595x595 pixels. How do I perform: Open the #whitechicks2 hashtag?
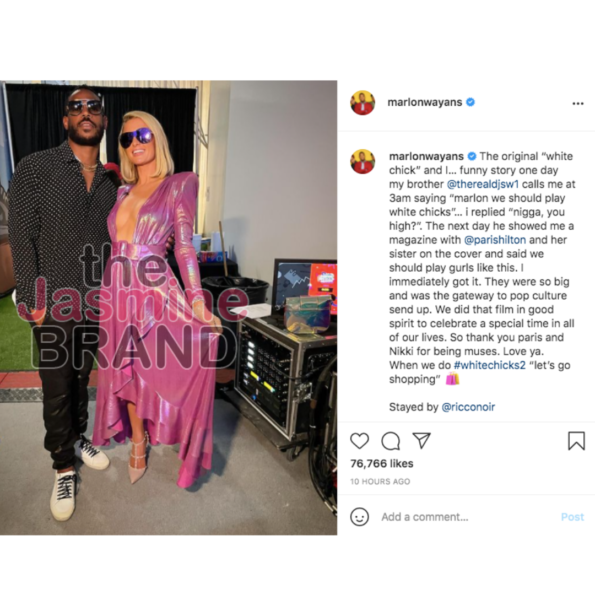point(490,365)
